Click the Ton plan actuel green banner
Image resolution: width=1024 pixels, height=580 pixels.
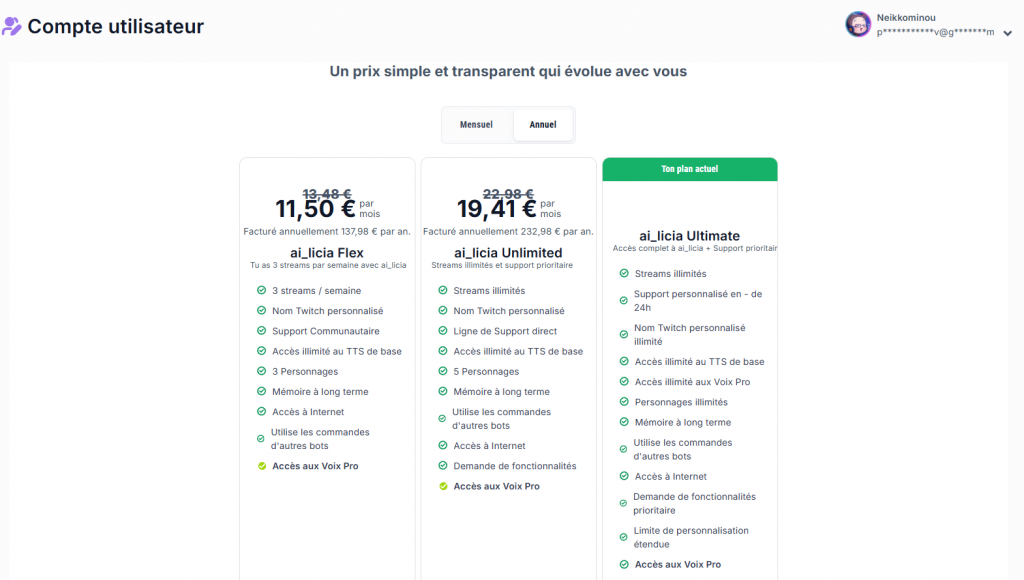click(689, 169)
